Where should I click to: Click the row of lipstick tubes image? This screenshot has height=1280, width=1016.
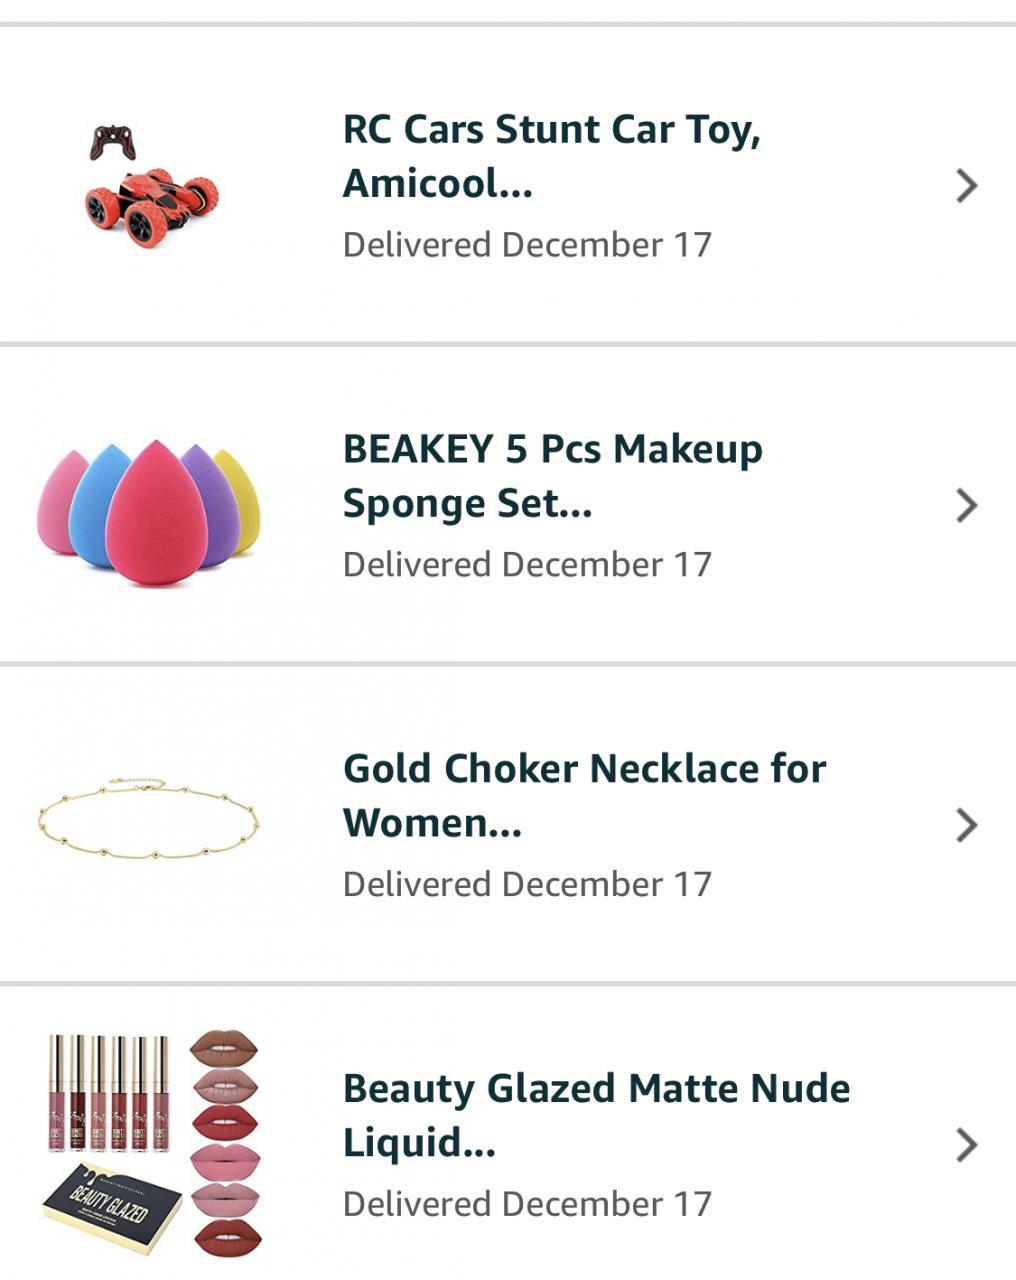tap(110, 1094)
